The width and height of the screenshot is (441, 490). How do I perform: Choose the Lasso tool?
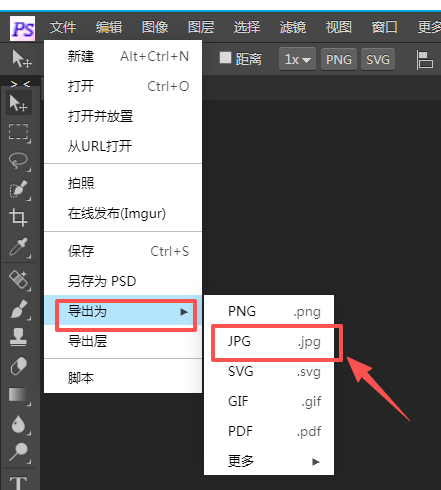(x=19, y=161)
